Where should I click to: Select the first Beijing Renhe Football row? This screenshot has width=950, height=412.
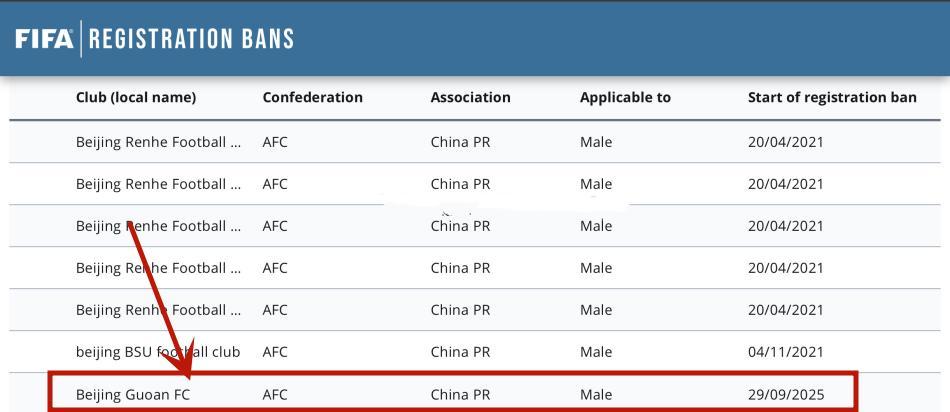pyautogui.click(x=158, y=142)
